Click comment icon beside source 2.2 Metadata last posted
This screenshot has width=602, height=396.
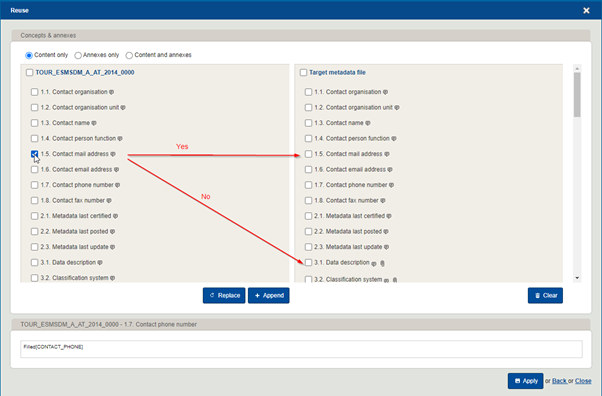coord(112,232)
